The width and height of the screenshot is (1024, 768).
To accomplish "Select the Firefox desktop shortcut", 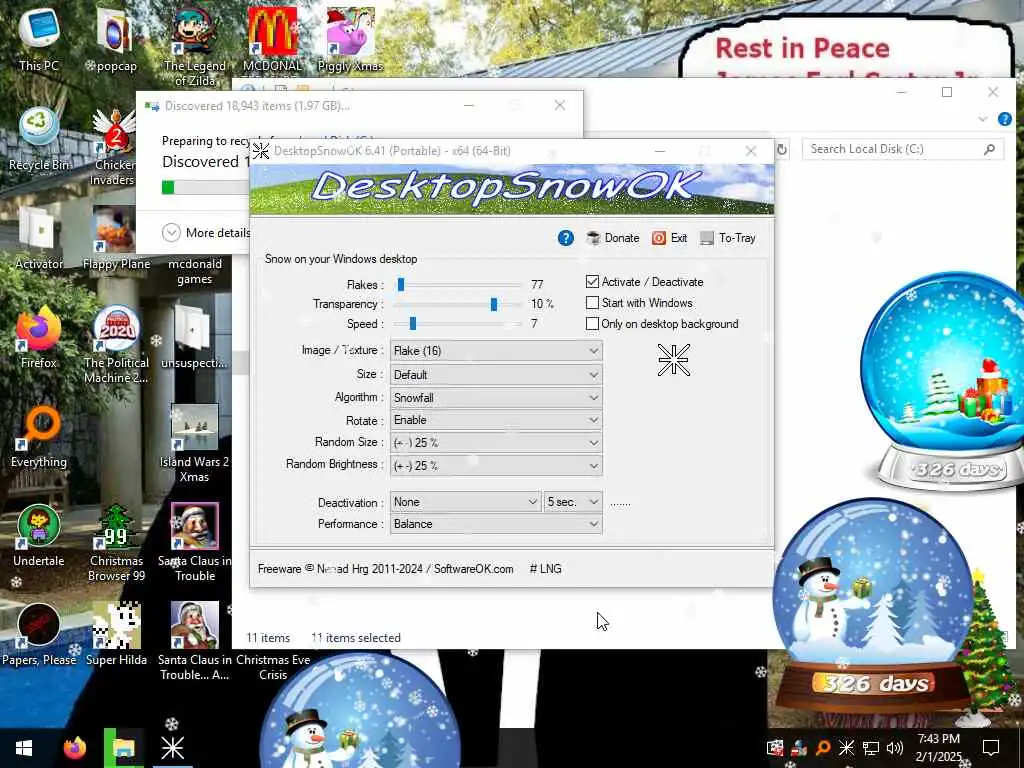I will tap(39, 337).
